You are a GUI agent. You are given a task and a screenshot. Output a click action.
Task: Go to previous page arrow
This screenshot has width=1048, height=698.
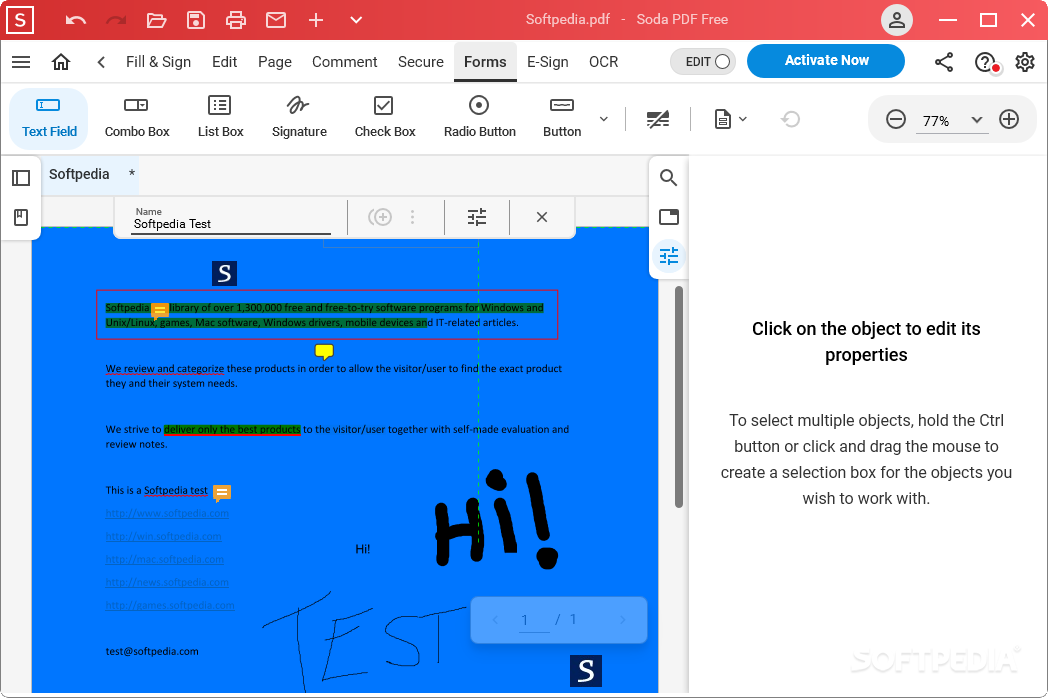(495, 620)
